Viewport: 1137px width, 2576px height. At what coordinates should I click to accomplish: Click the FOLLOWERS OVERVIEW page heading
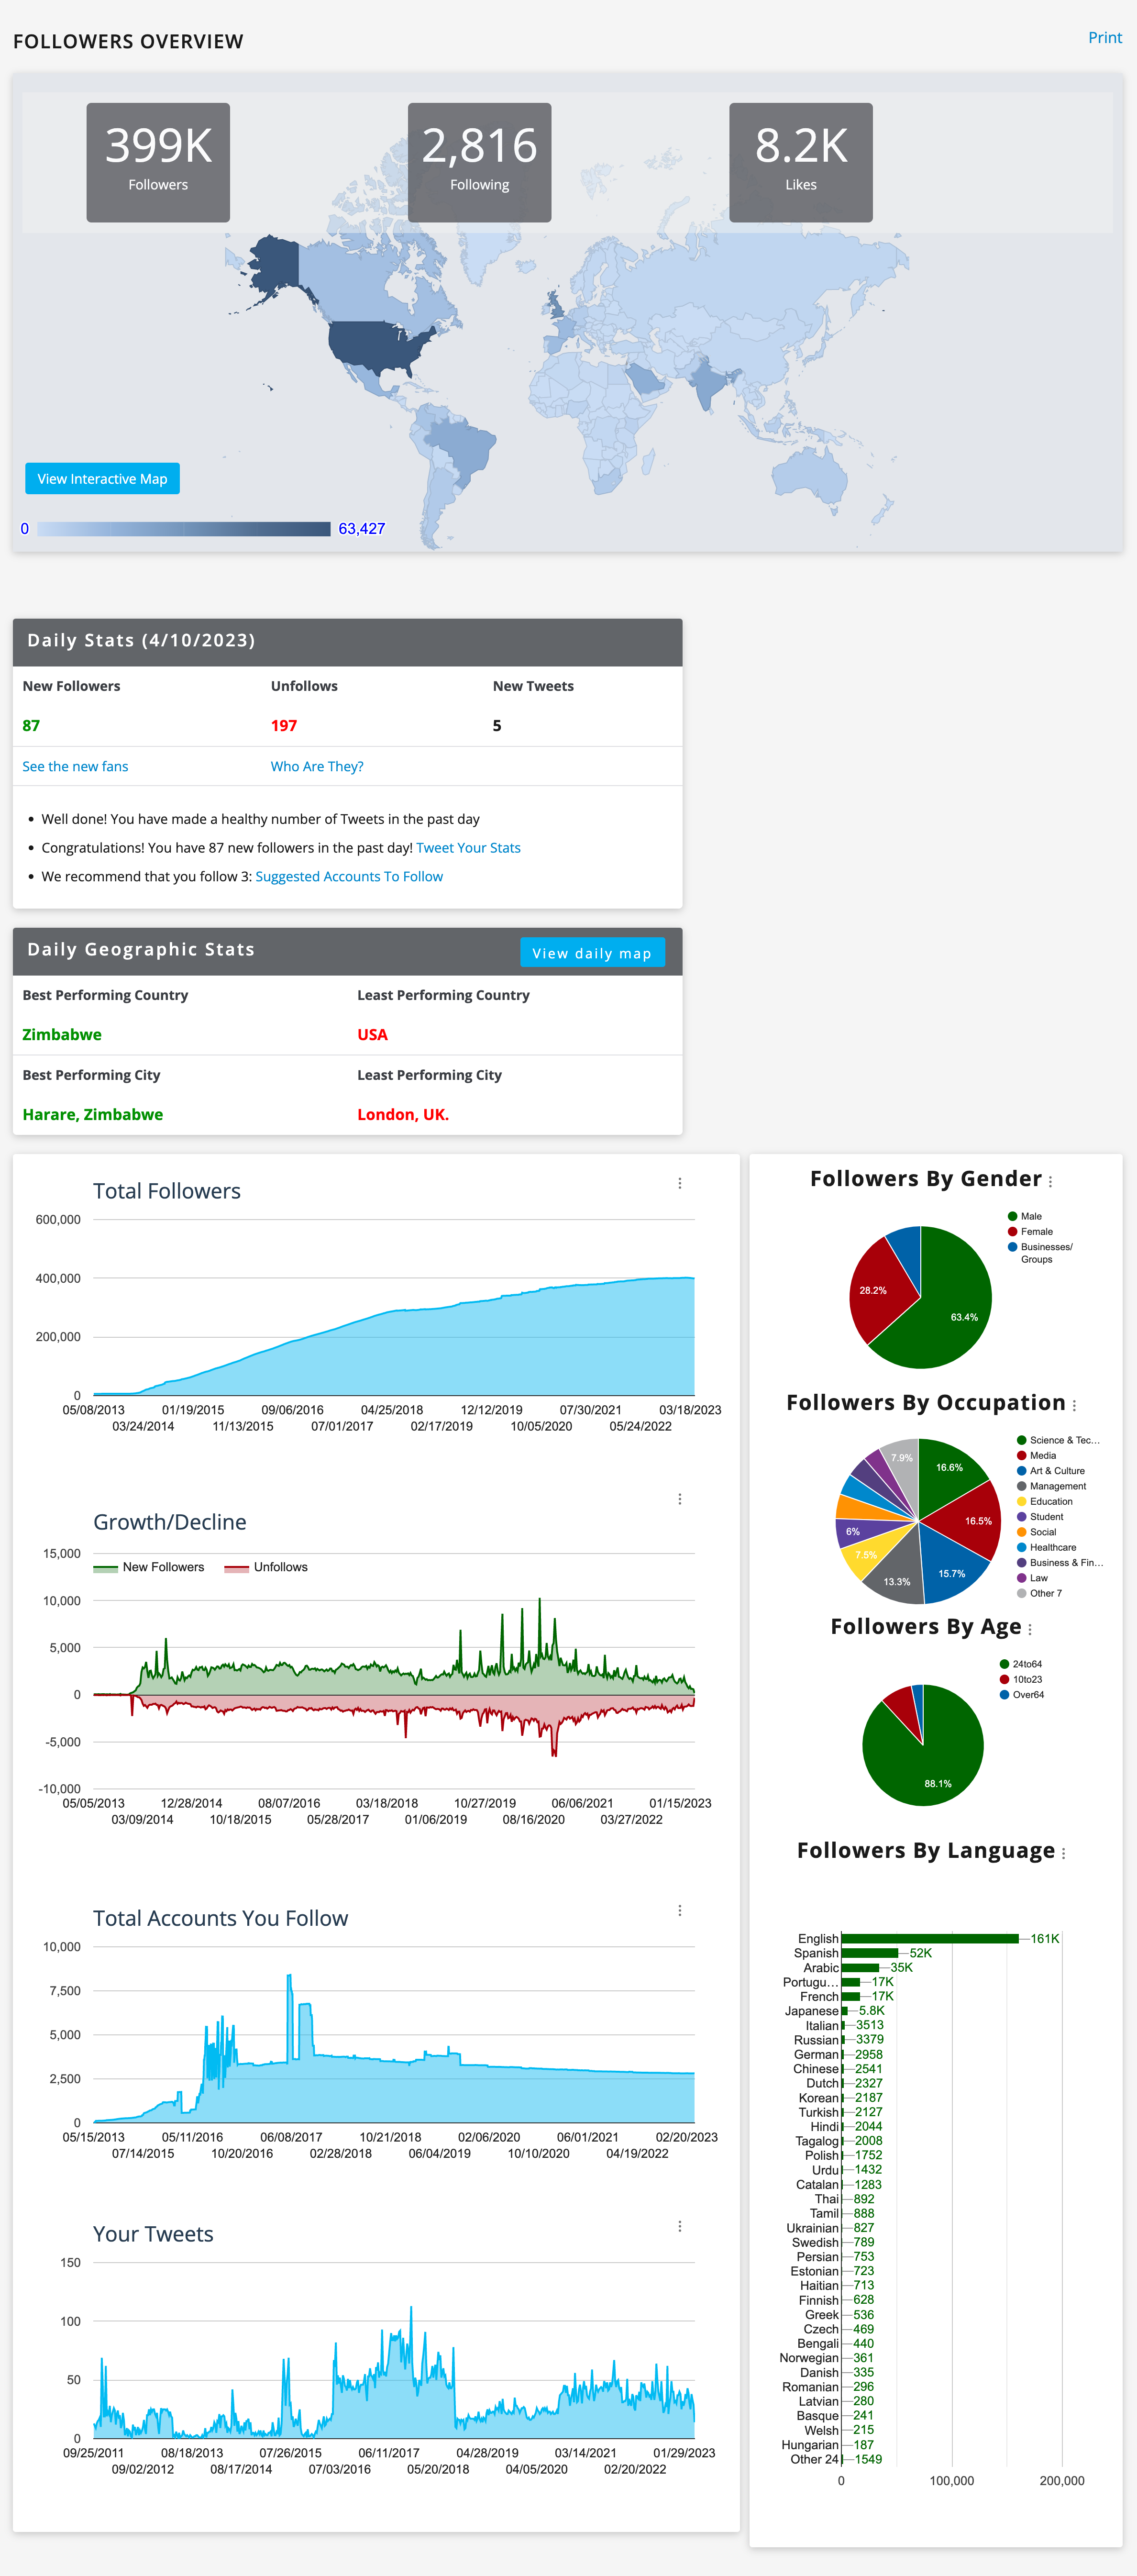(128, 41)
